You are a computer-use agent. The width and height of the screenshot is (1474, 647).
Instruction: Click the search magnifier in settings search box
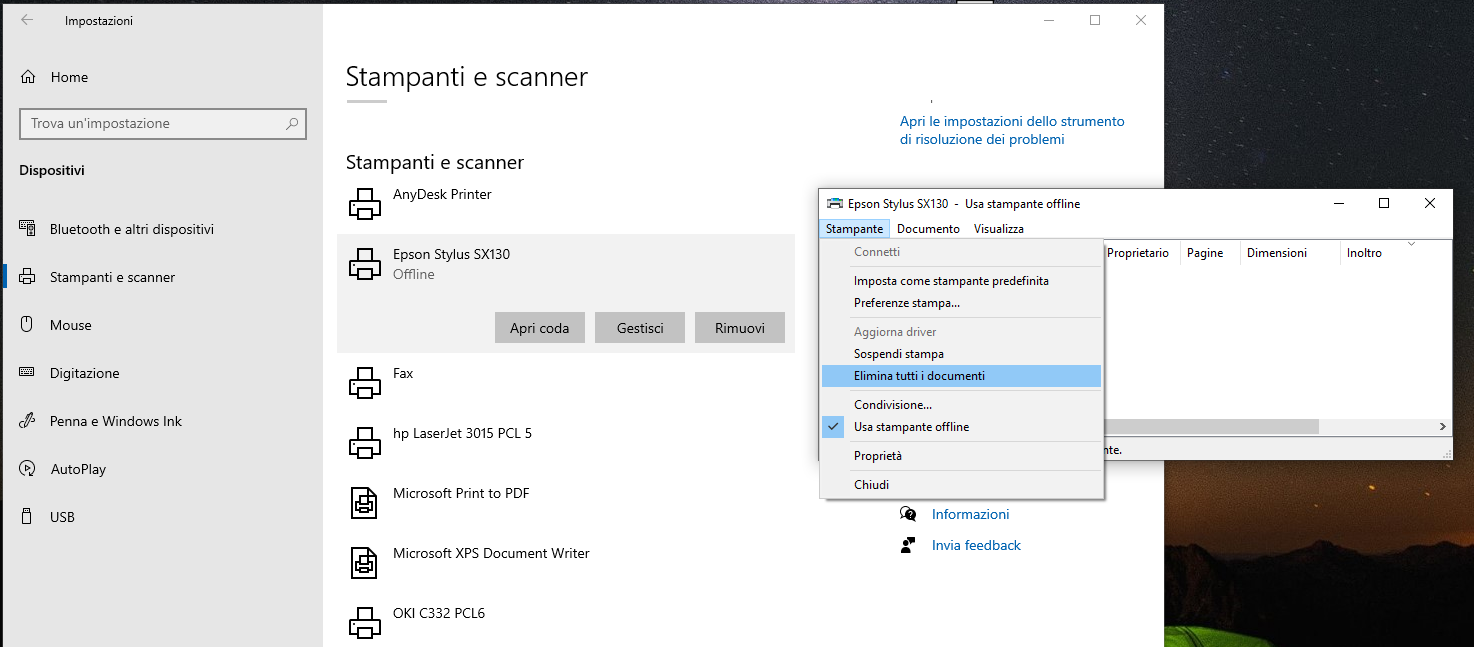[x=292, y=124]
